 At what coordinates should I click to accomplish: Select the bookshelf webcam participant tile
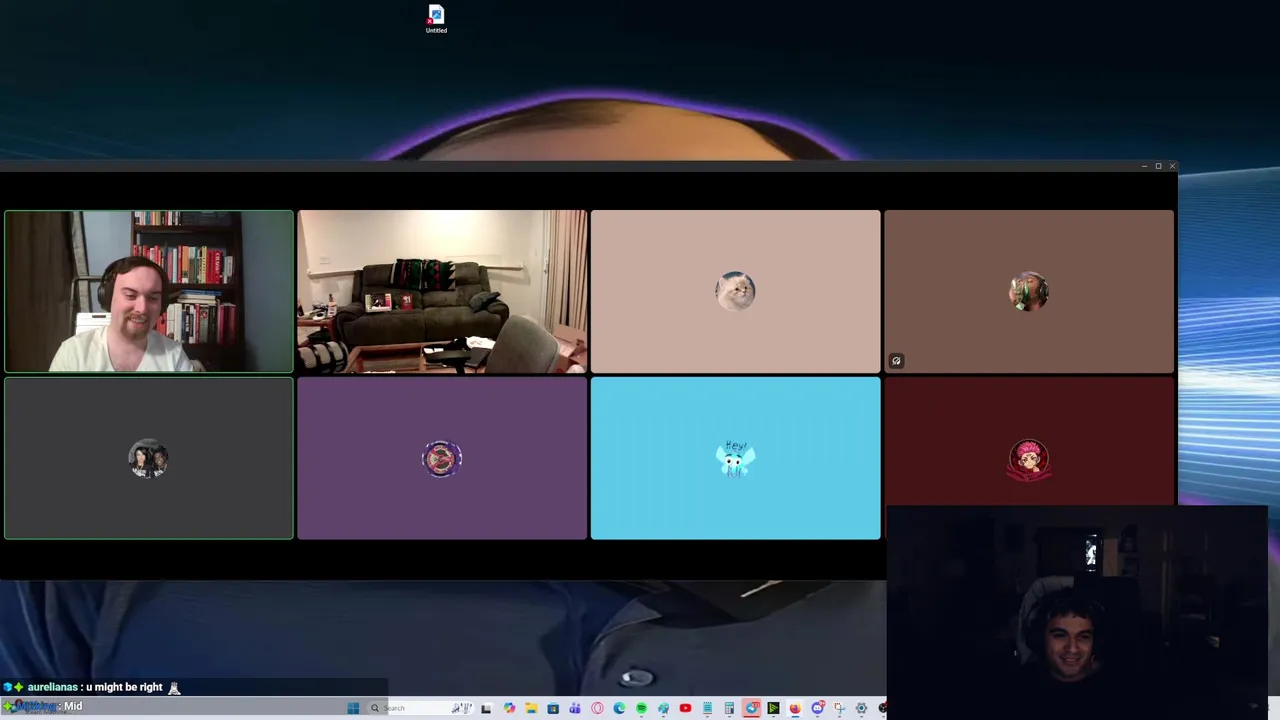149,291
